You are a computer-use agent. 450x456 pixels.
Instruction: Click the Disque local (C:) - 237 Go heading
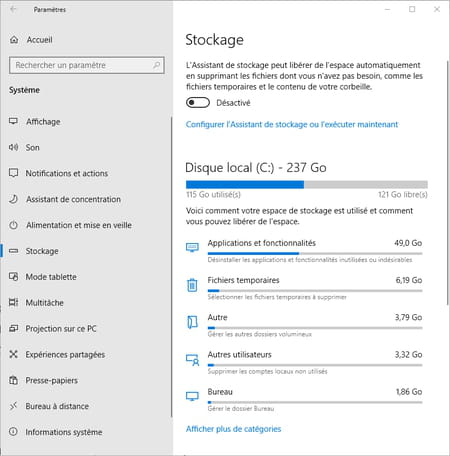[x=256, y=168]
